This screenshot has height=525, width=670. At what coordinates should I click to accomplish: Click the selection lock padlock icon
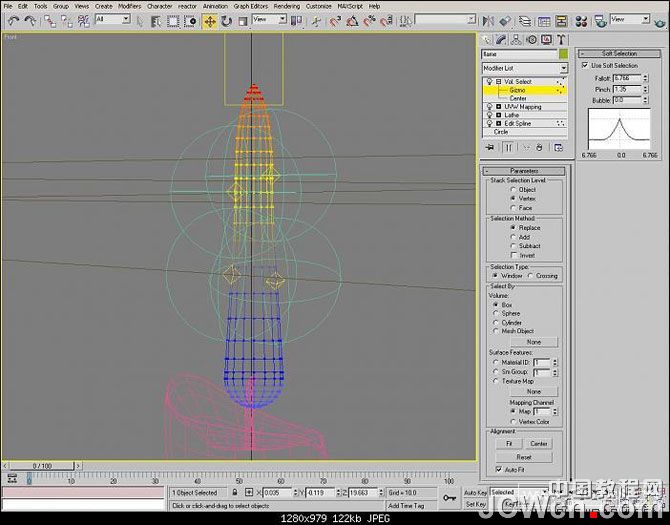(x=235, y=492)
